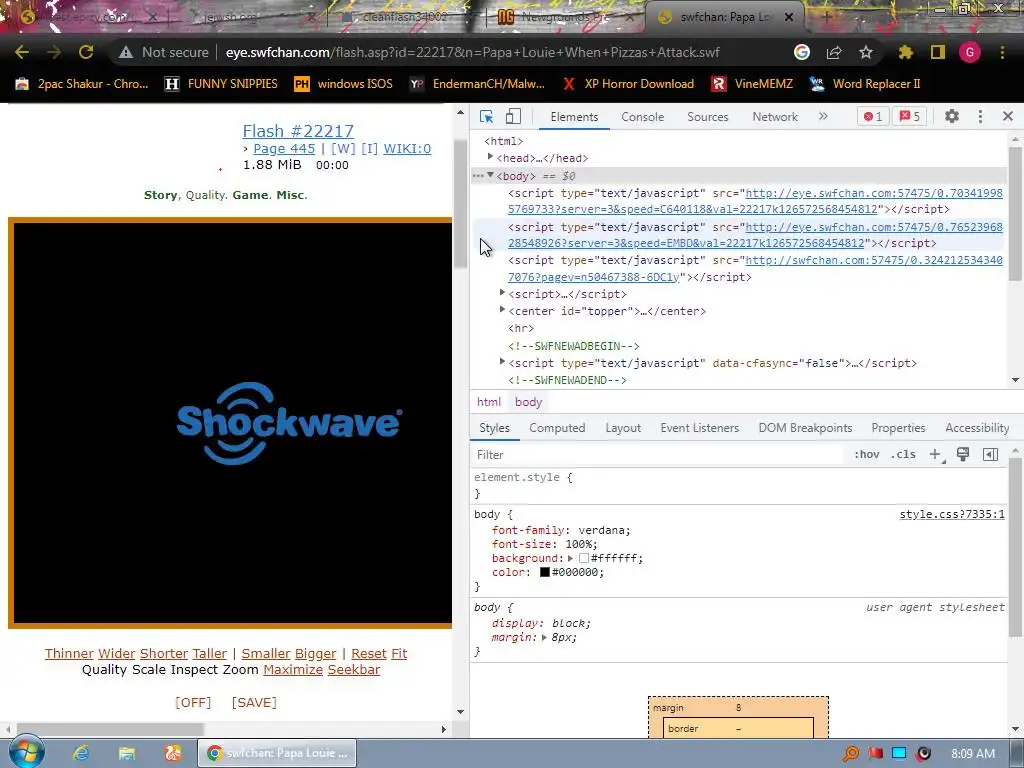This screenshot has height=768, width=1024.
Task: Open the DevTools issues counter showing 5
Action: tap(910, 116)
